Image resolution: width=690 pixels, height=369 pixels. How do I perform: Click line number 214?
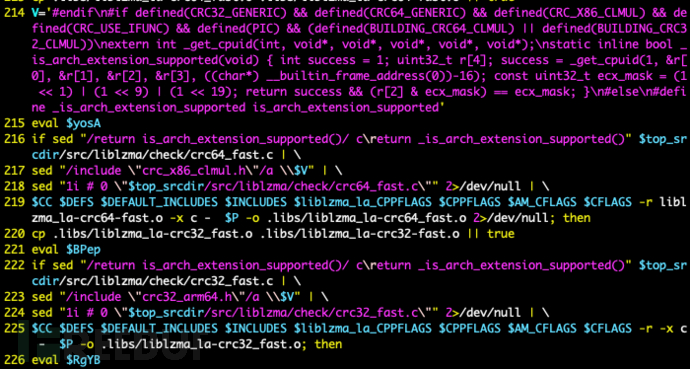(15, 13)
